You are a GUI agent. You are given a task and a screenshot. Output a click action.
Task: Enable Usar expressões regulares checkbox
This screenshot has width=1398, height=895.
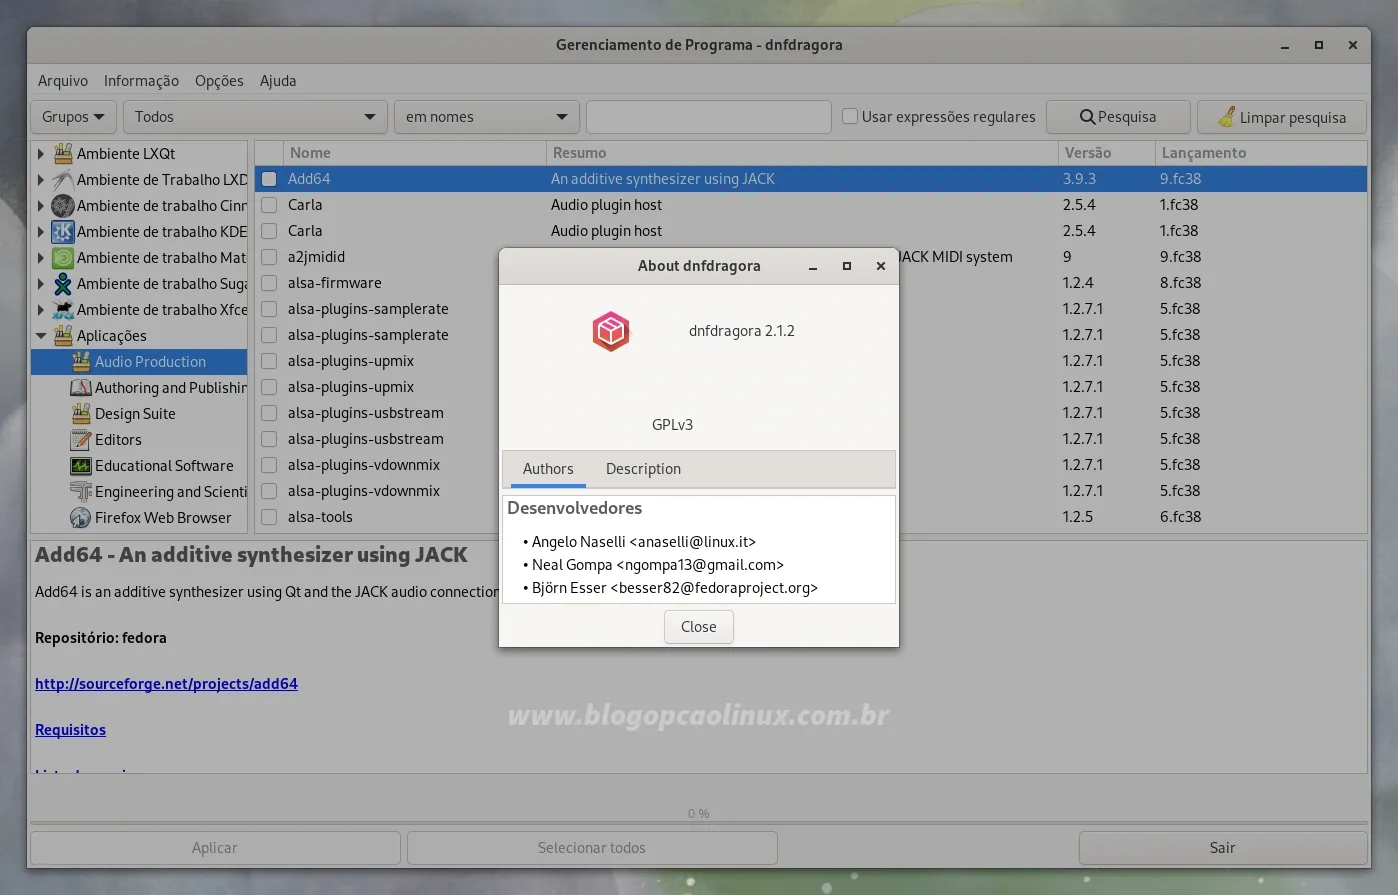[850, 117]
